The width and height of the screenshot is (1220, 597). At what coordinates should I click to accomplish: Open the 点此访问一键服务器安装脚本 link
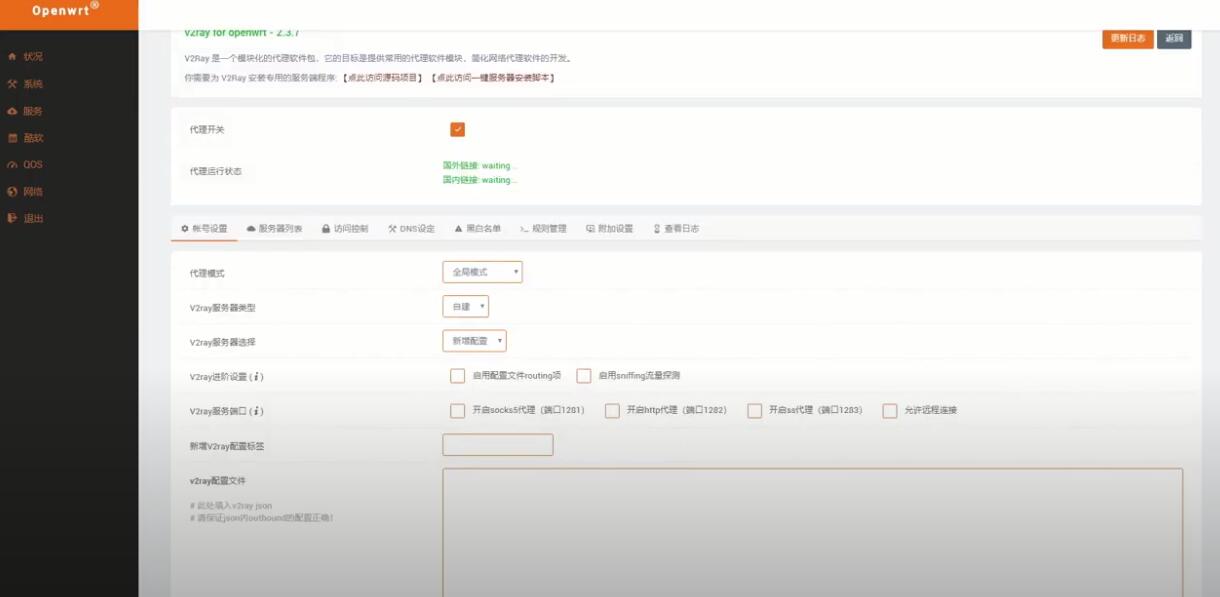(492, 77)
